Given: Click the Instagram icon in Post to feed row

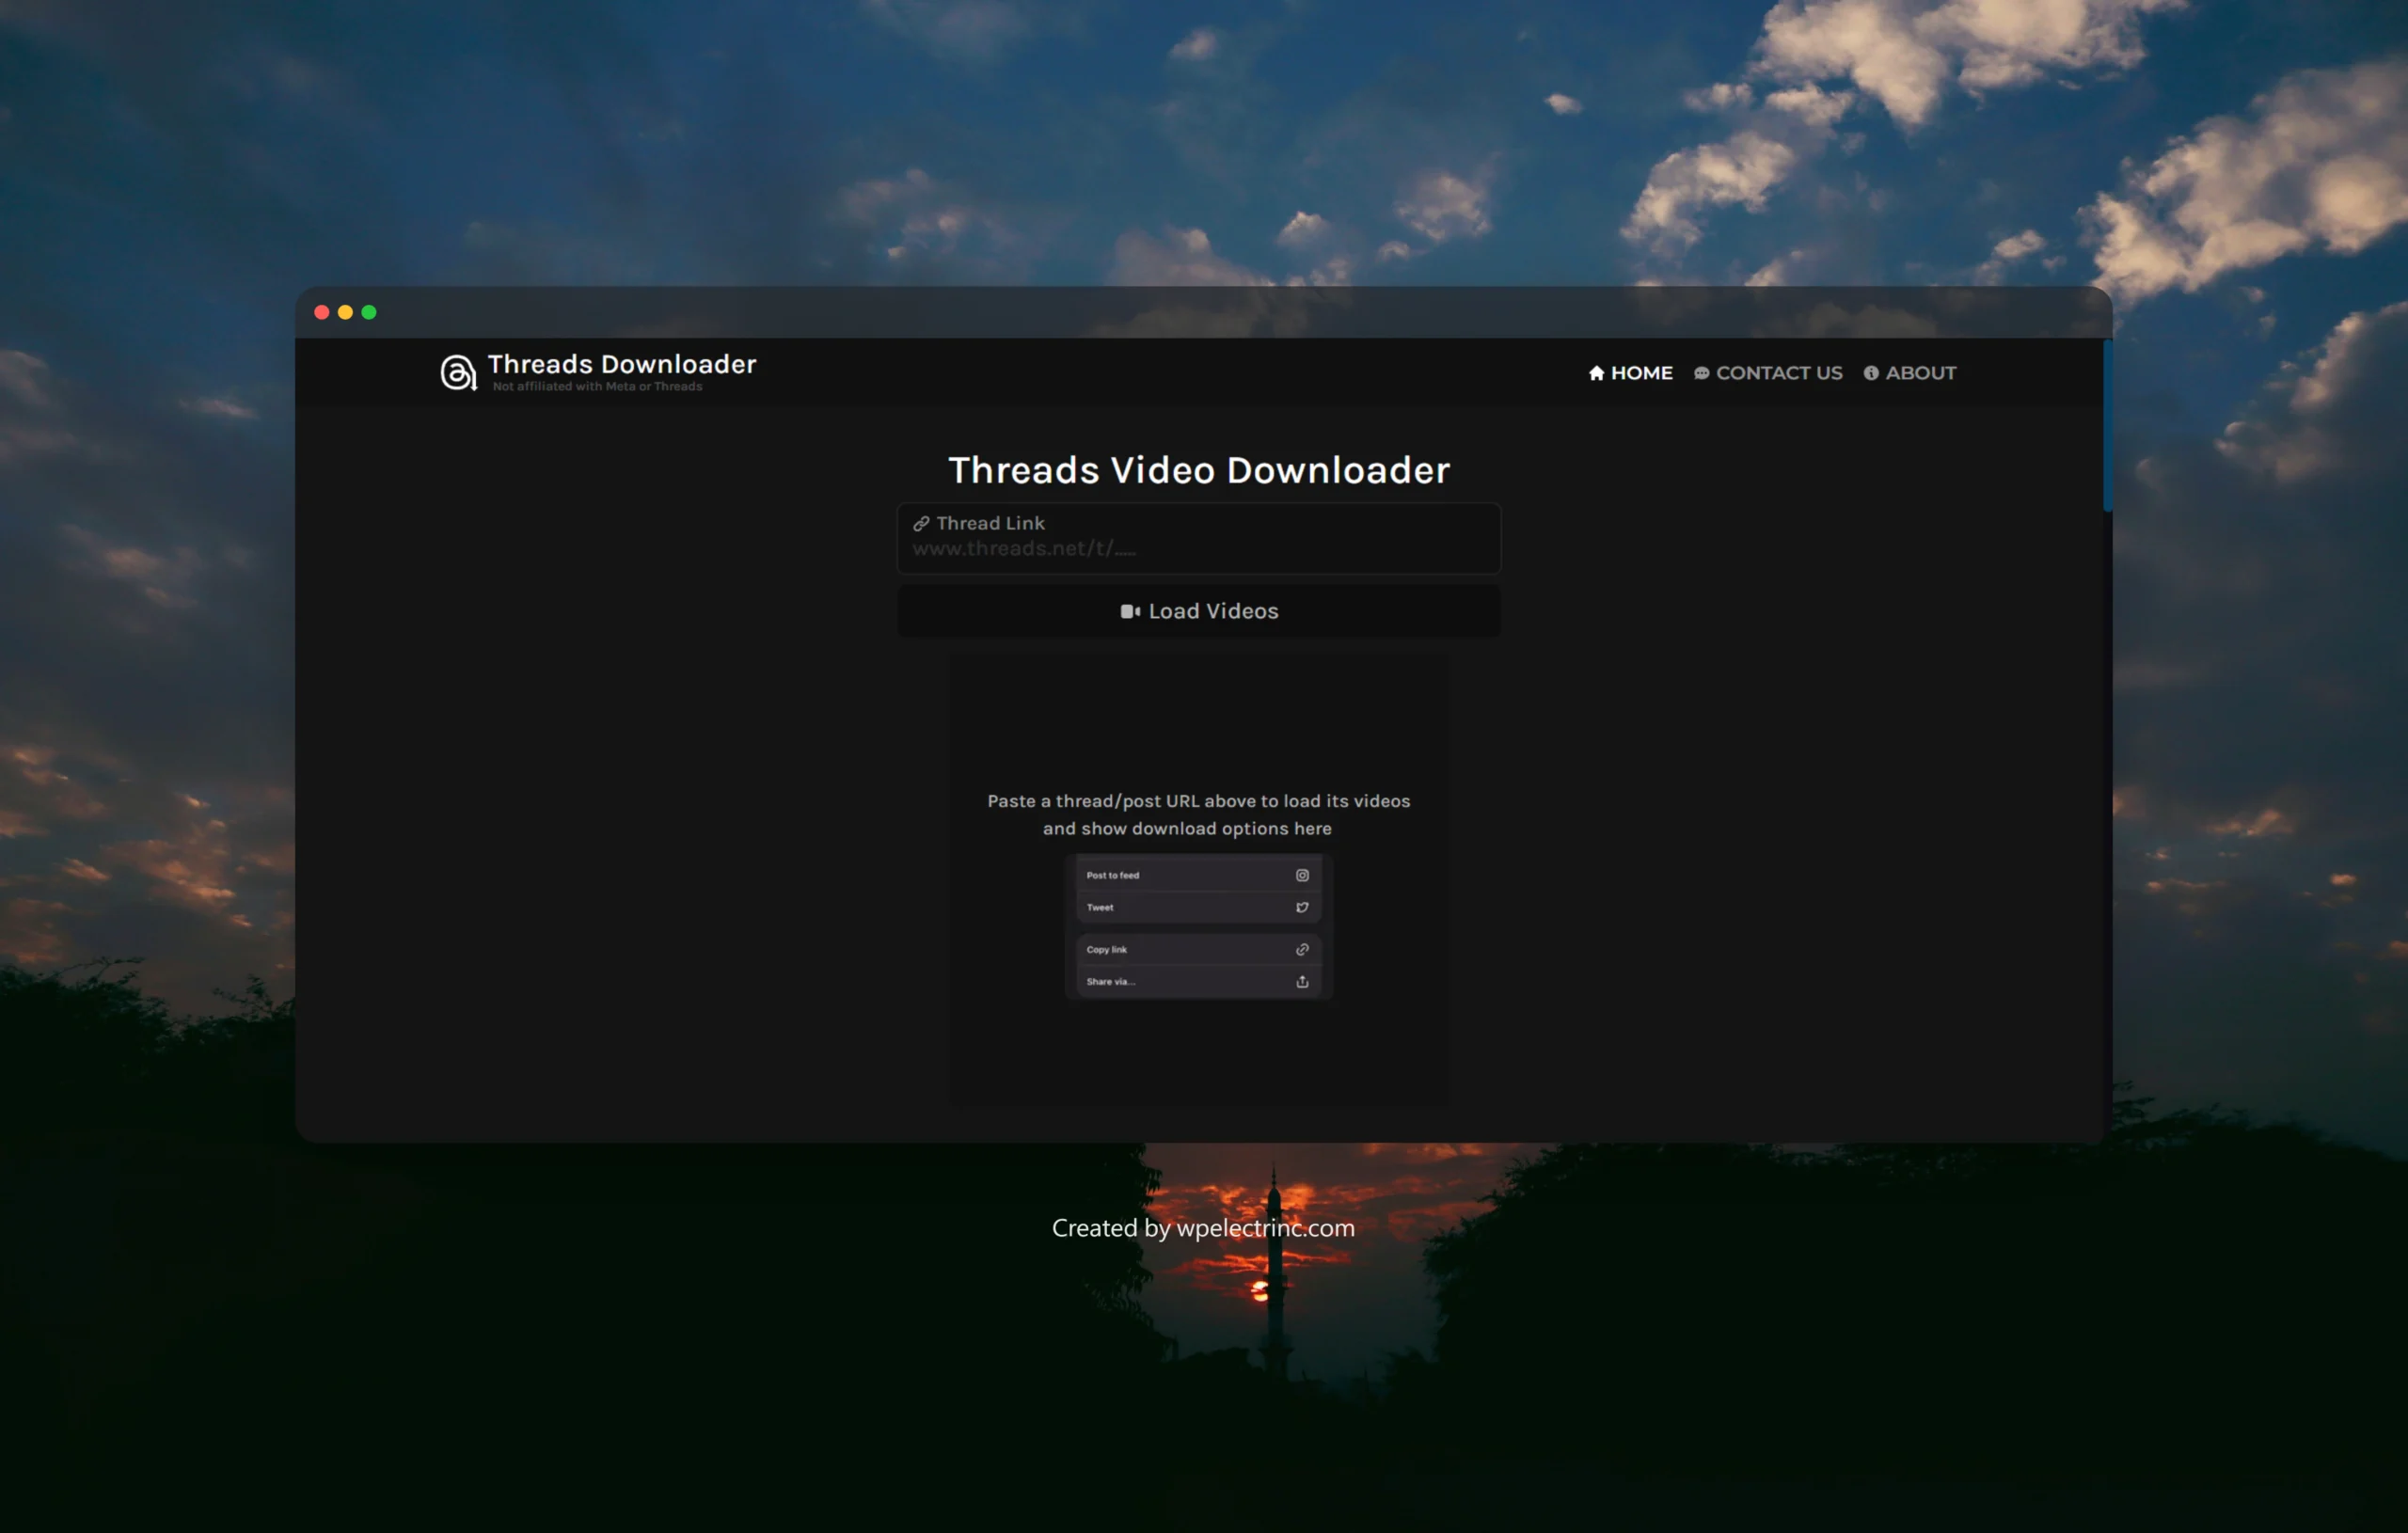Looking at the screenshot, I should [1302, 875].
